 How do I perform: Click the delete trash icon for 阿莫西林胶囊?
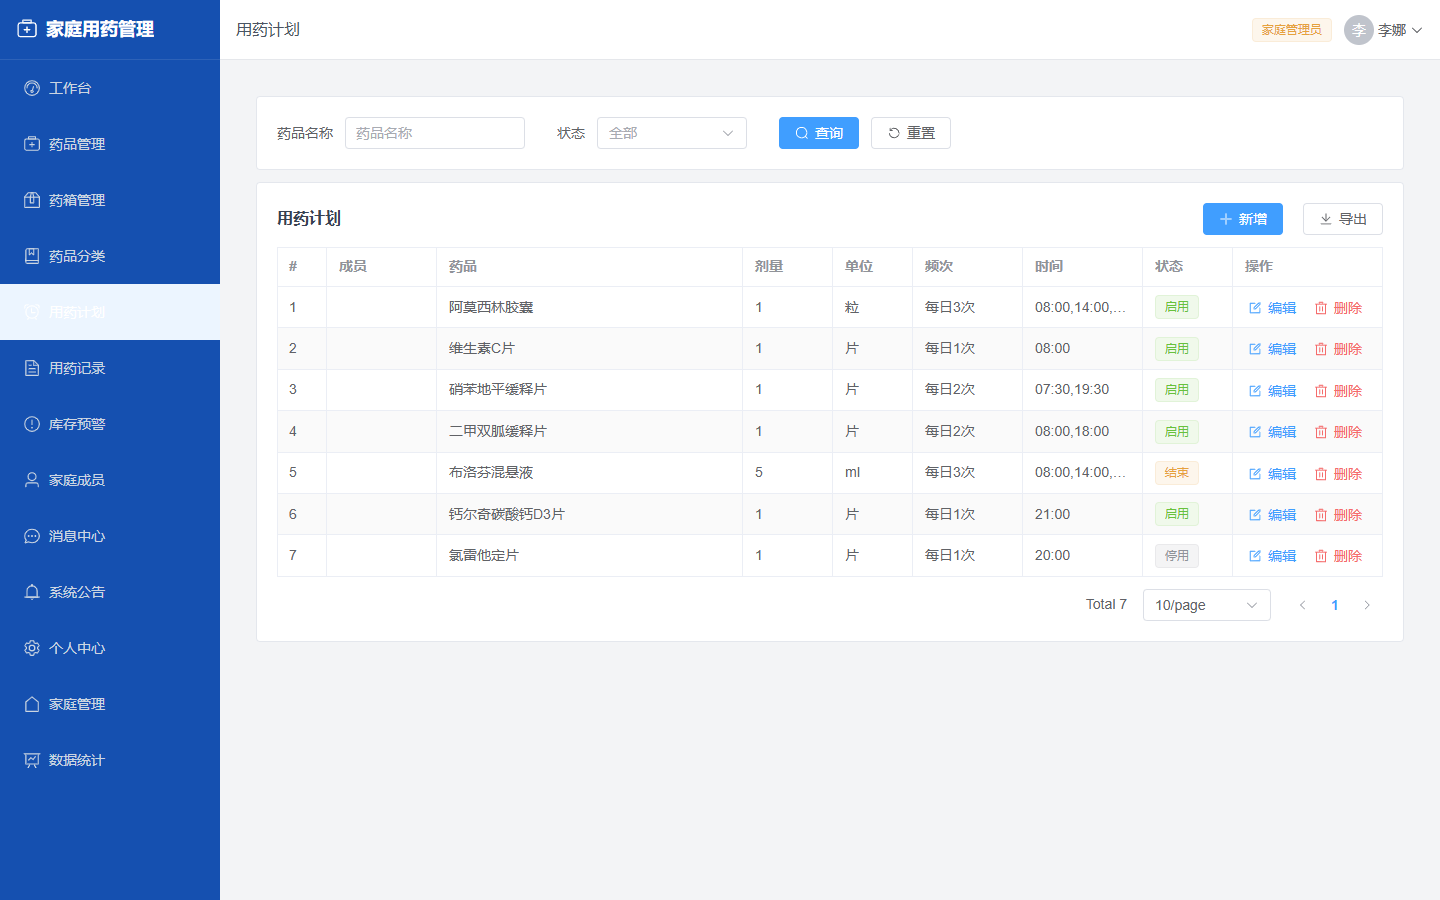click(x=1321, y=308)
